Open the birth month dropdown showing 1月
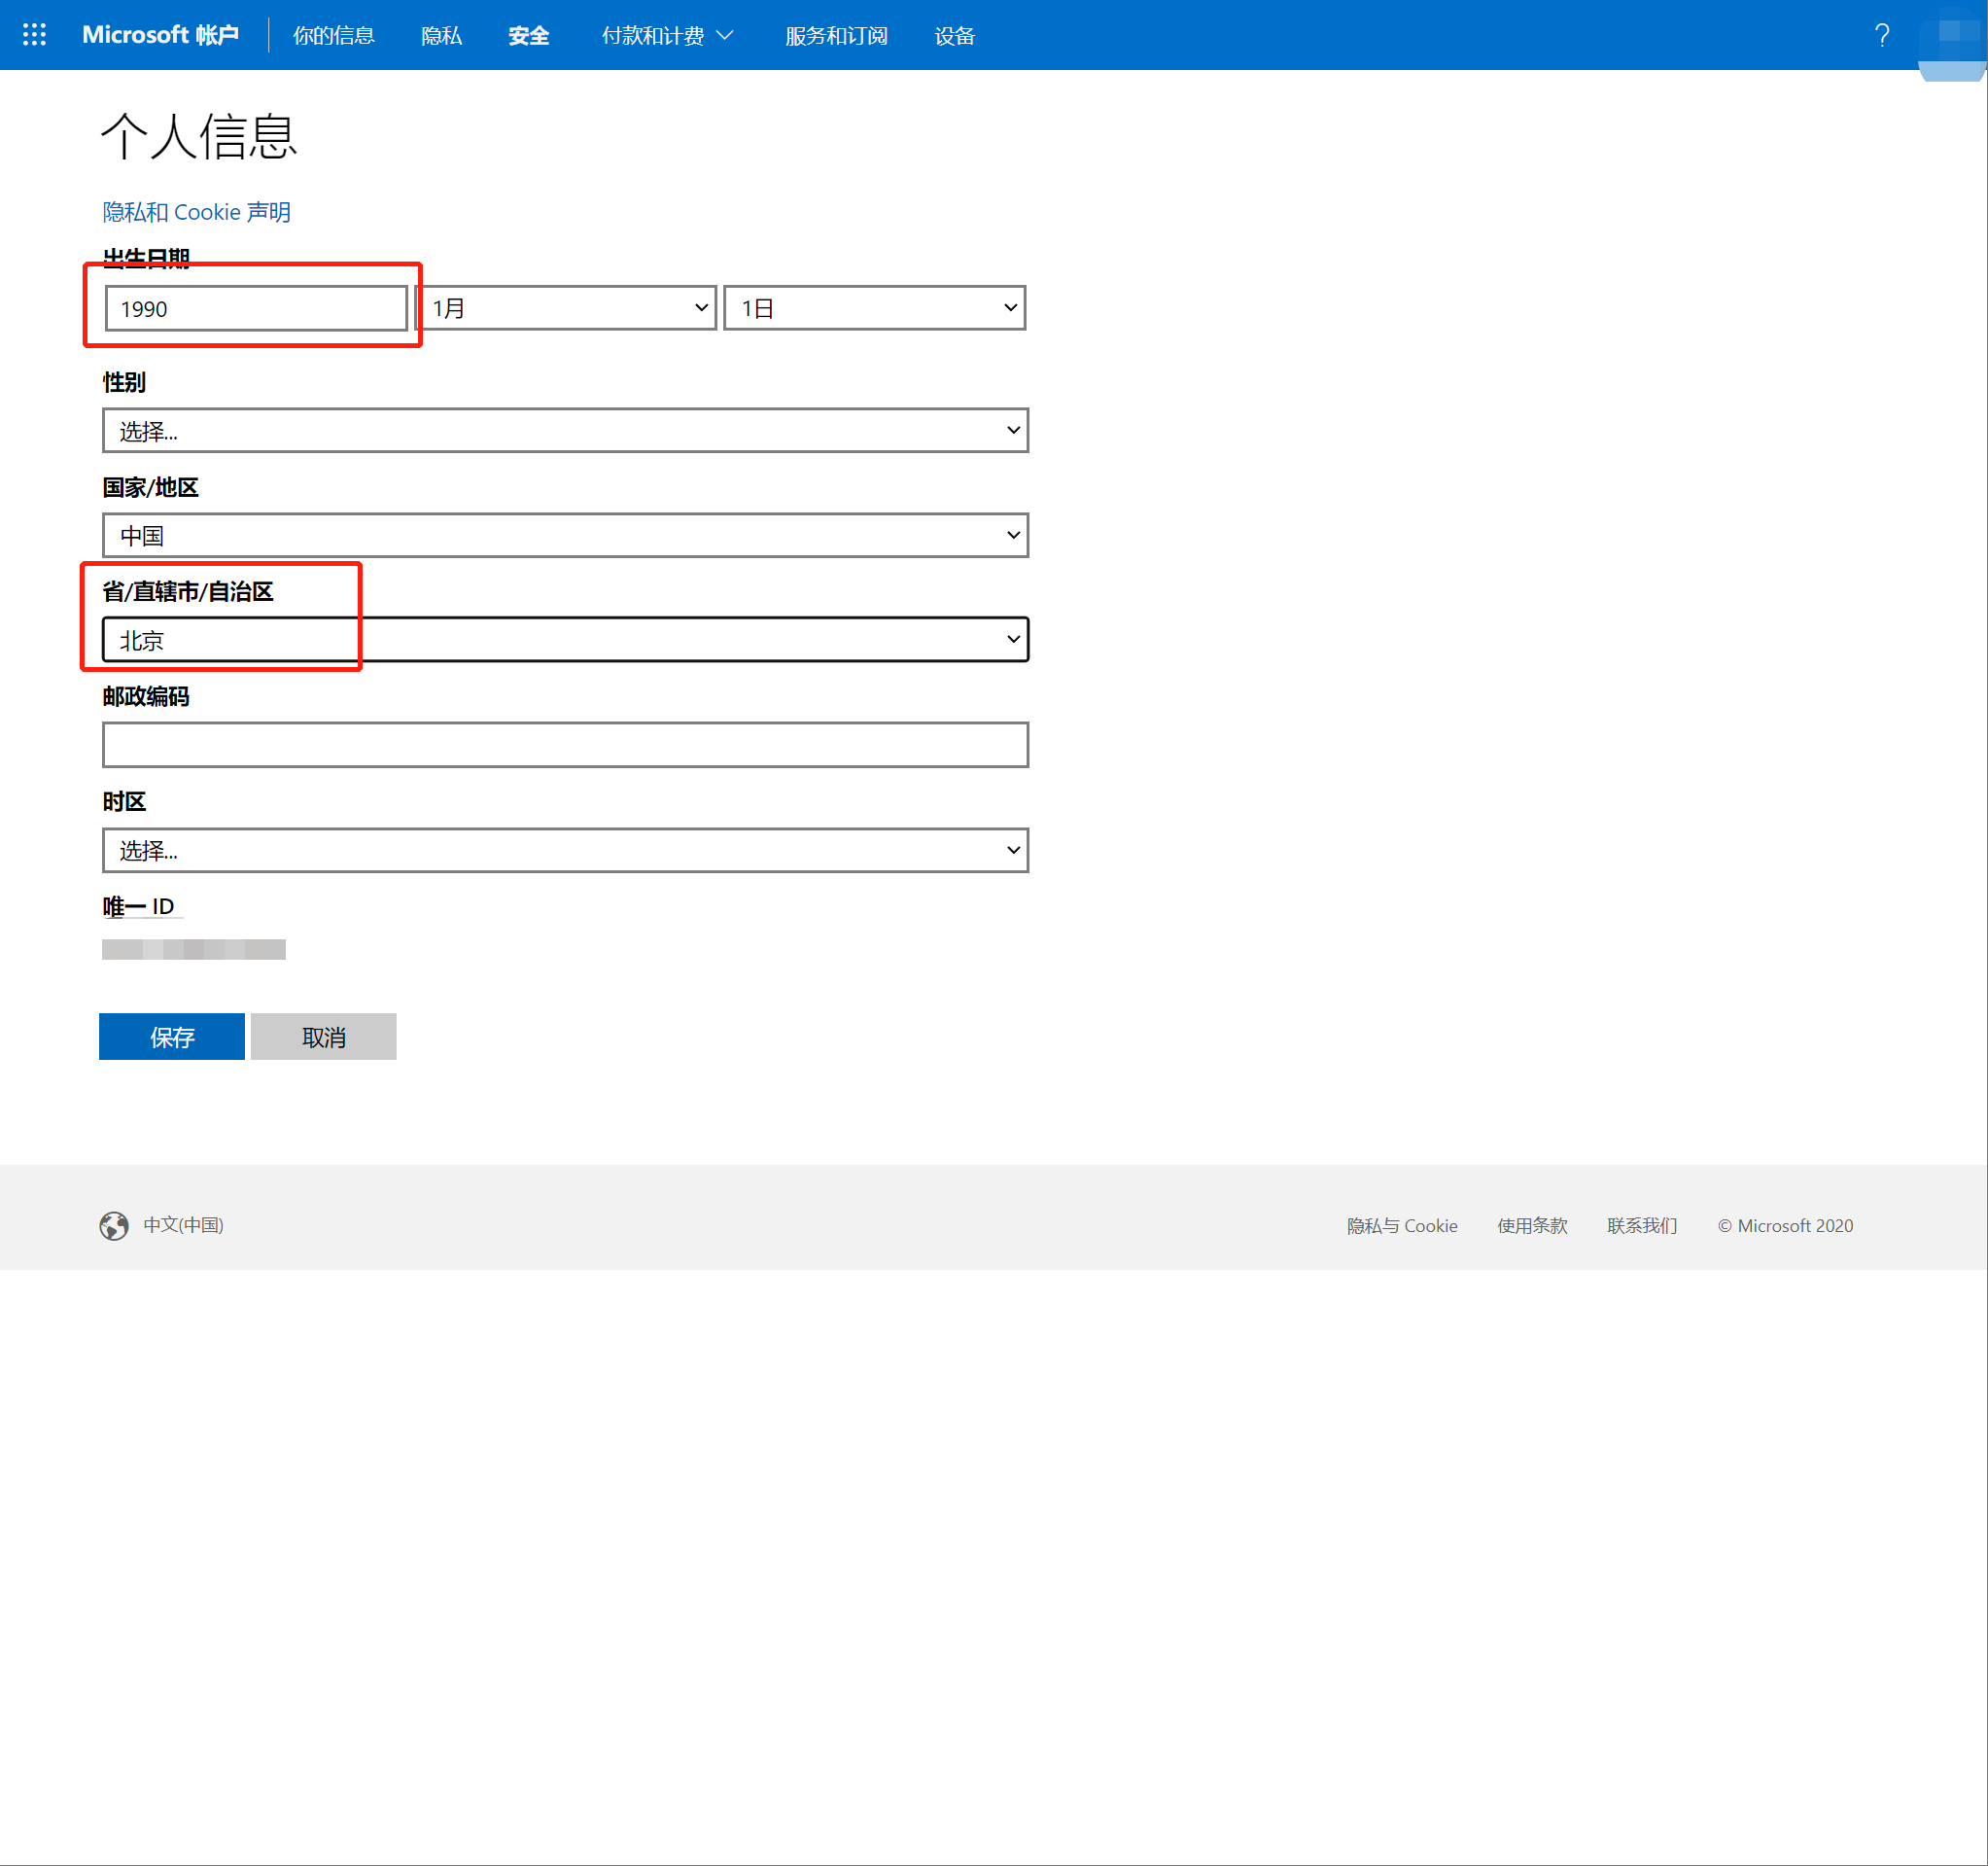The height and width of the screenshot is (1866, 1988). point(566,308)
